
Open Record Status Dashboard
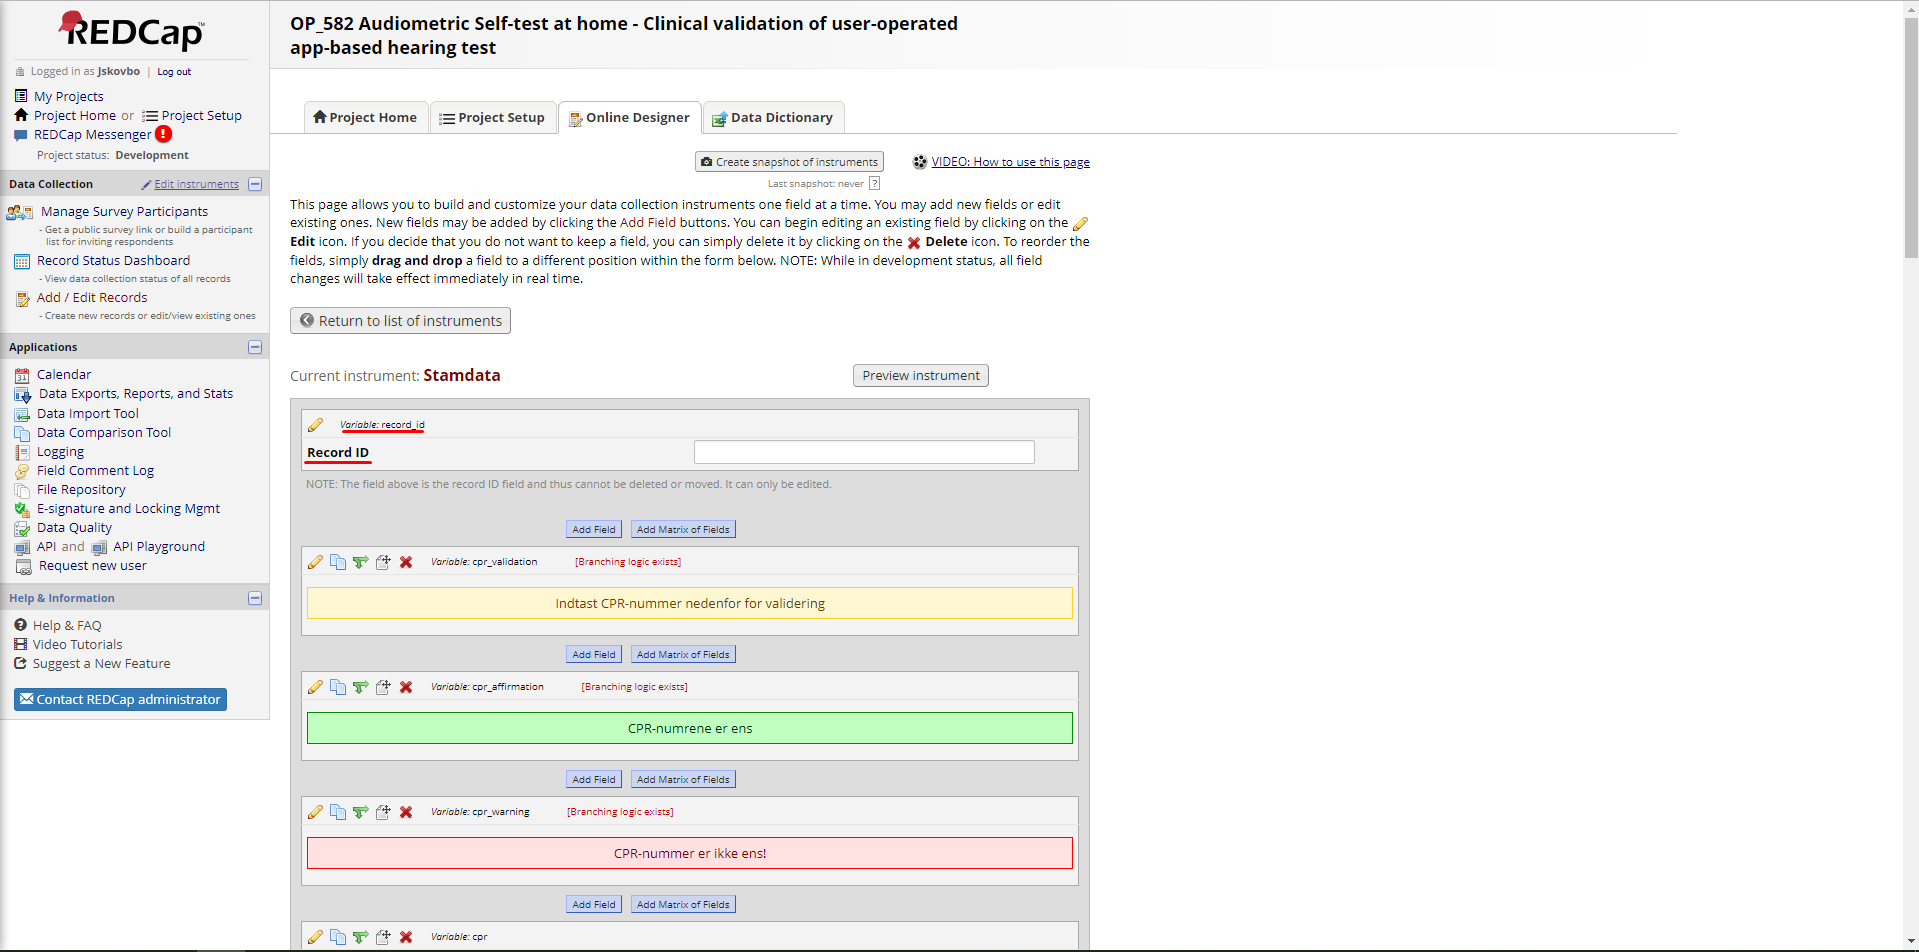tap(113, 260)
